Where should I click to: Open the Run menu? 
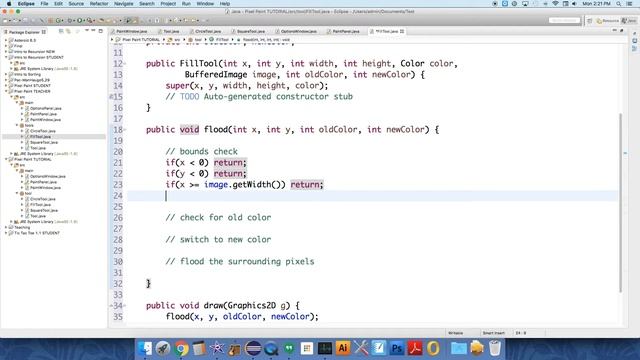(x=186, y=4)
